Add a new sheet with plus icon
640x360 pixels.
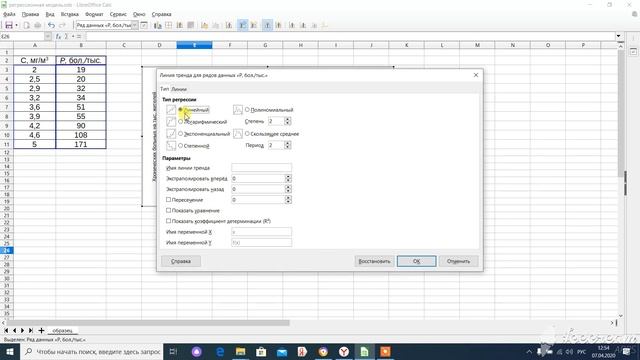[x=41, y=330]
